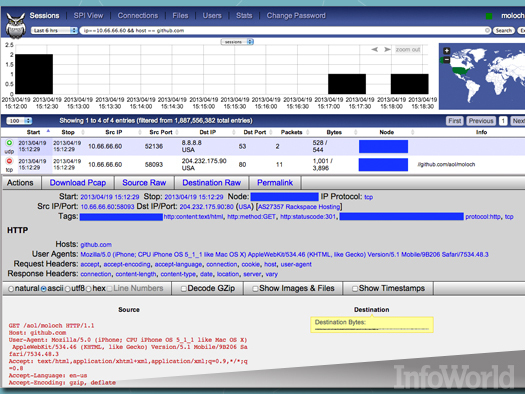This screenshot has height=394, width=525.
Task: Open the Permalink link
Action: point(275,183)
